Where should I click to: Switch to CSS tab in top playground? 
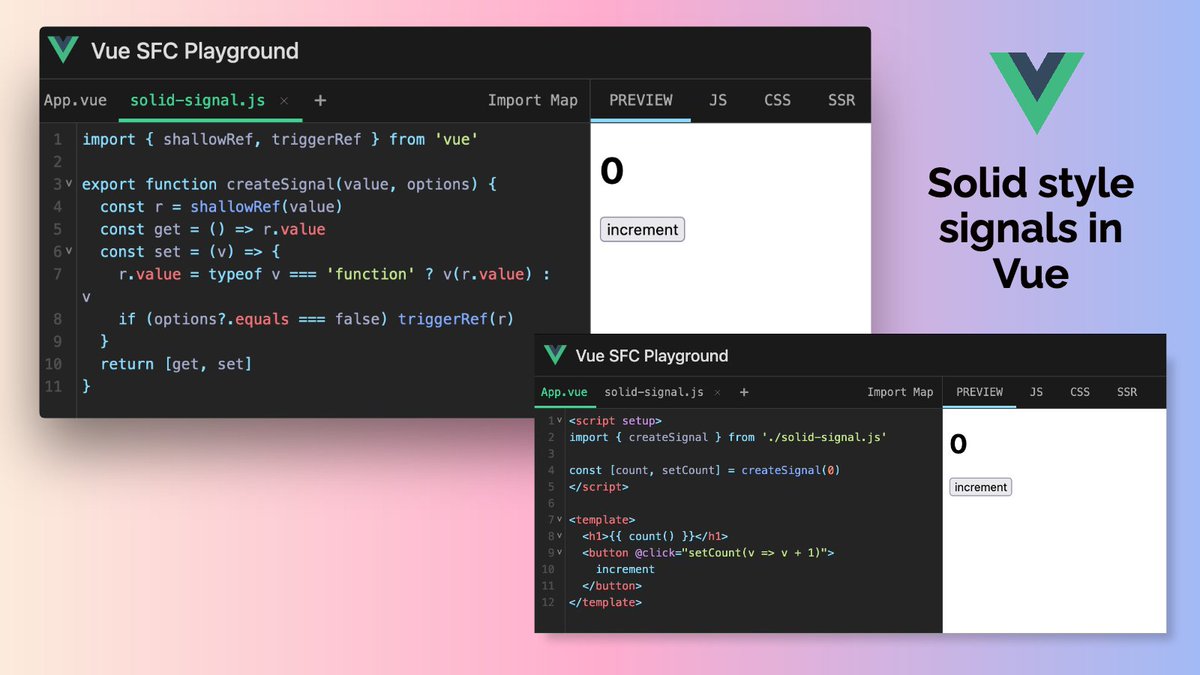click(x=777, y=100)
